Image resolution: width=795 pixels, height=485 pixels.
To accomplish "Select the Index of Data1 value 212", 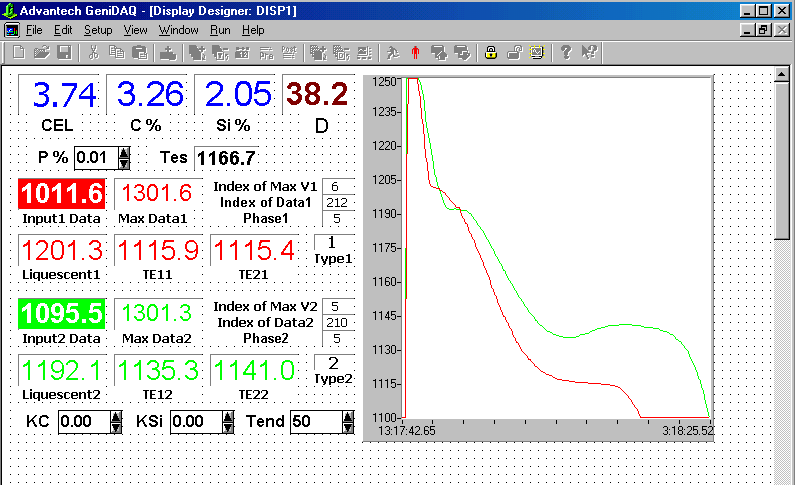I will click(337, 203).
